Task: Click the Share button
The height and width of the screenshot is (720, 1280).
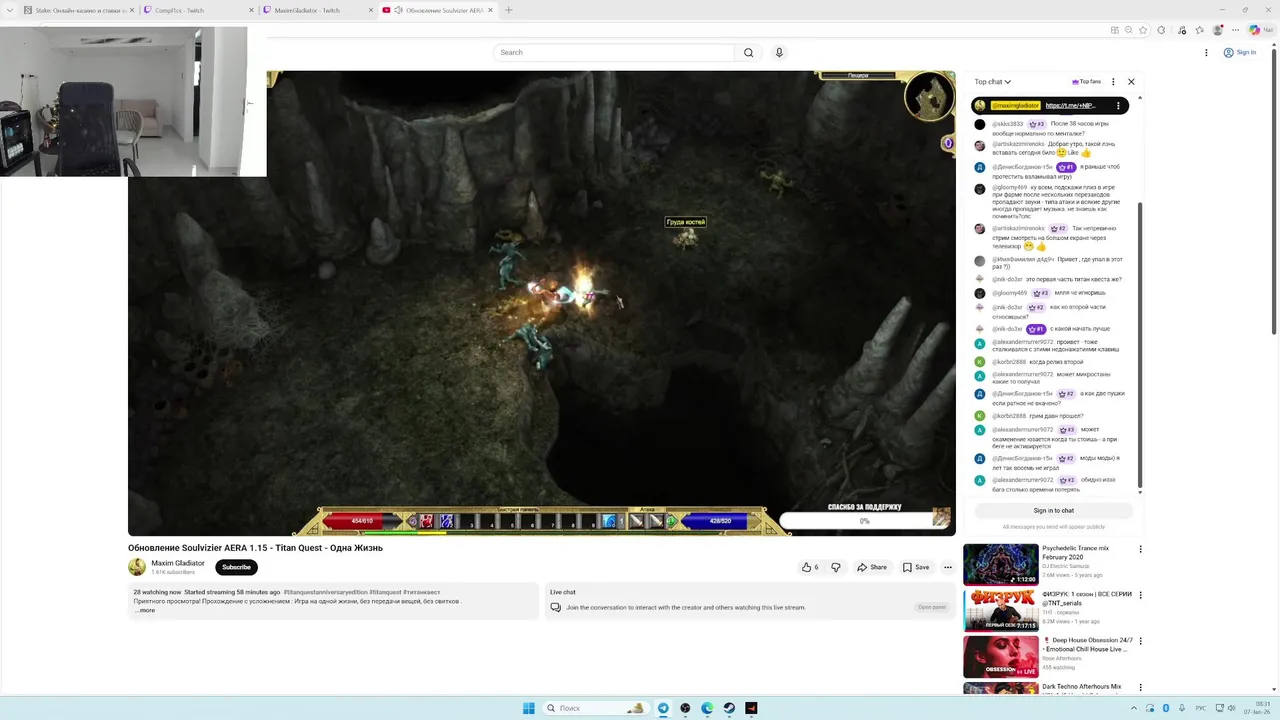Action: (872, 567)
